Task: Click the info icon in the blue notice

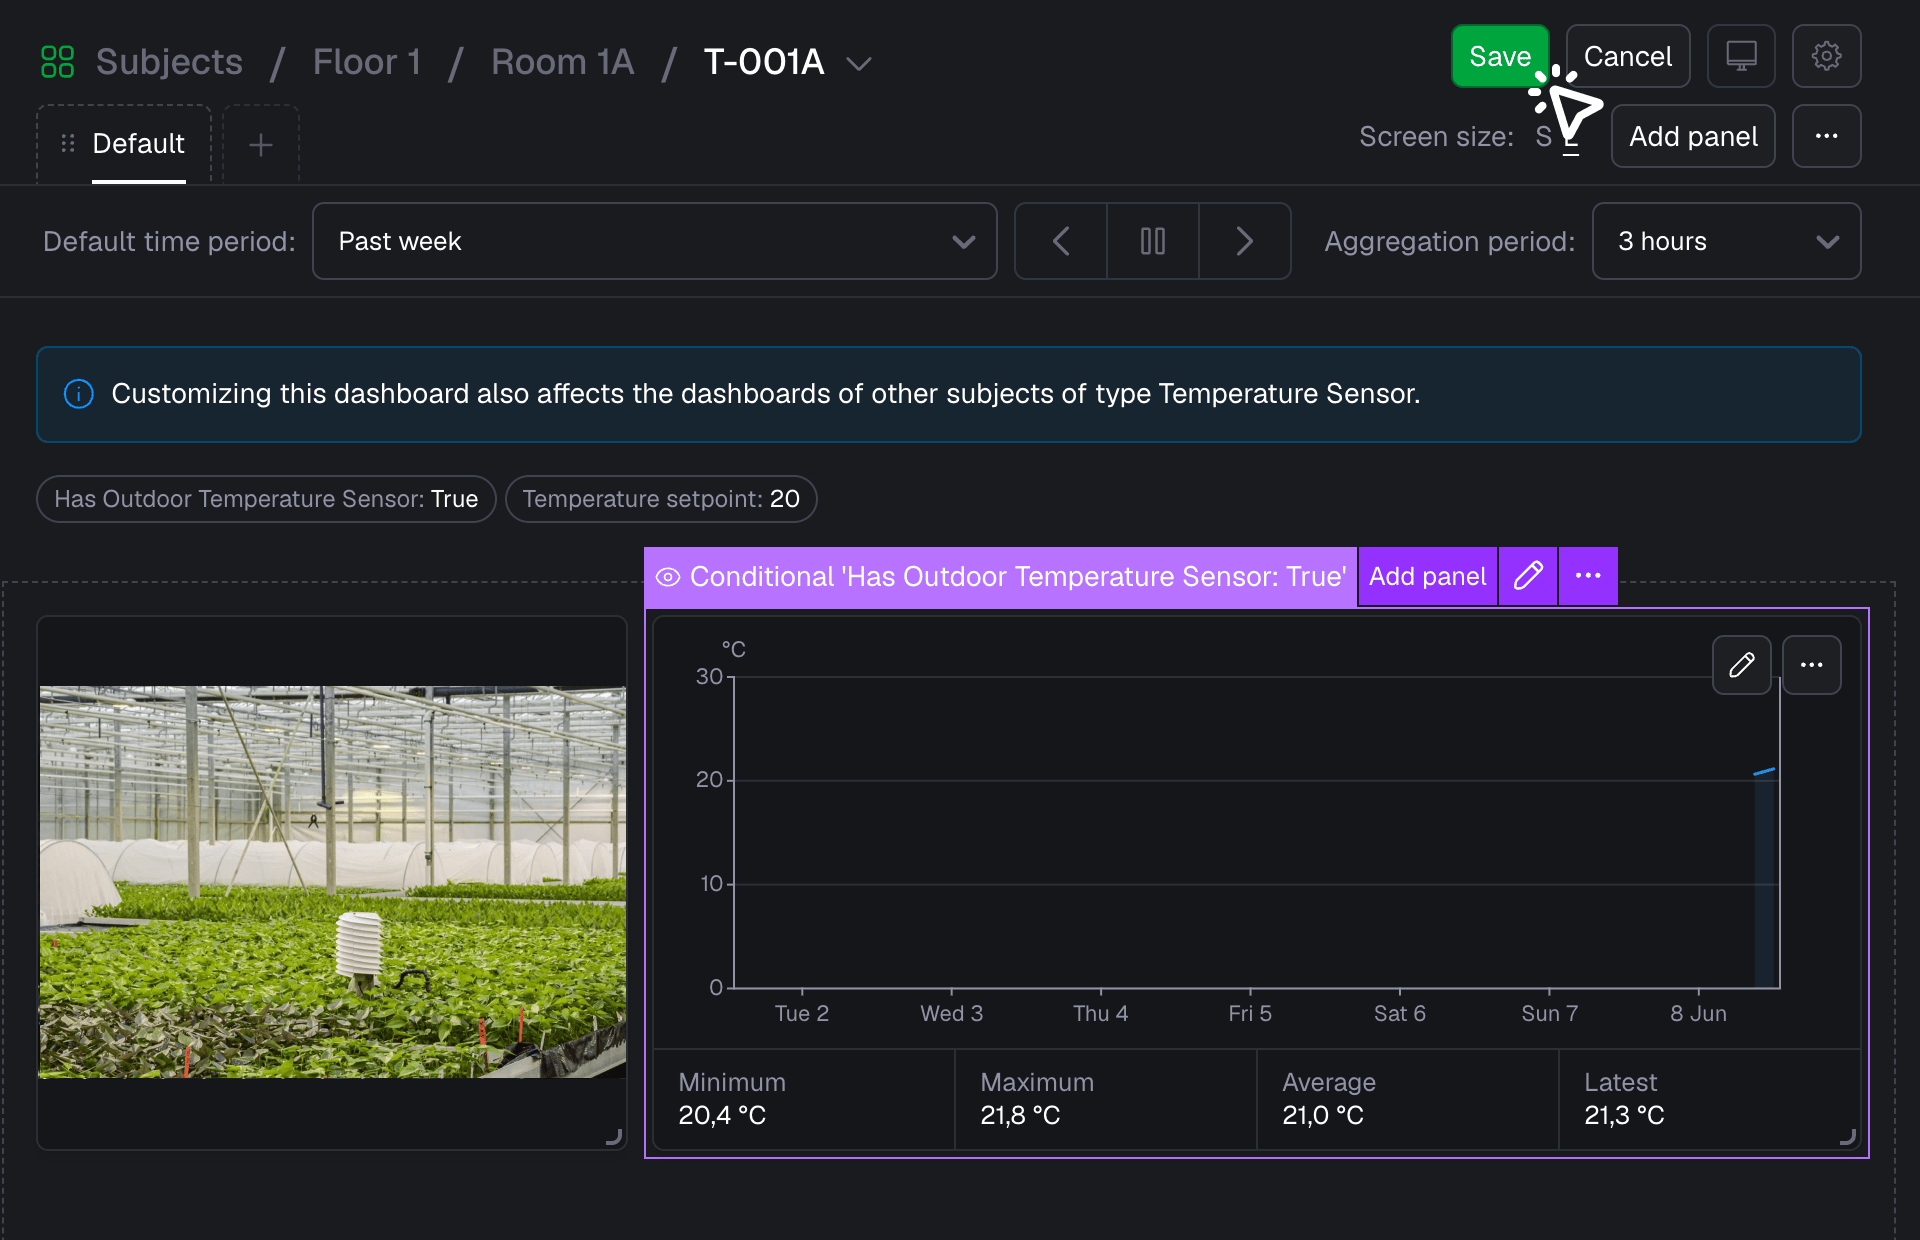Action: point(79,394)
